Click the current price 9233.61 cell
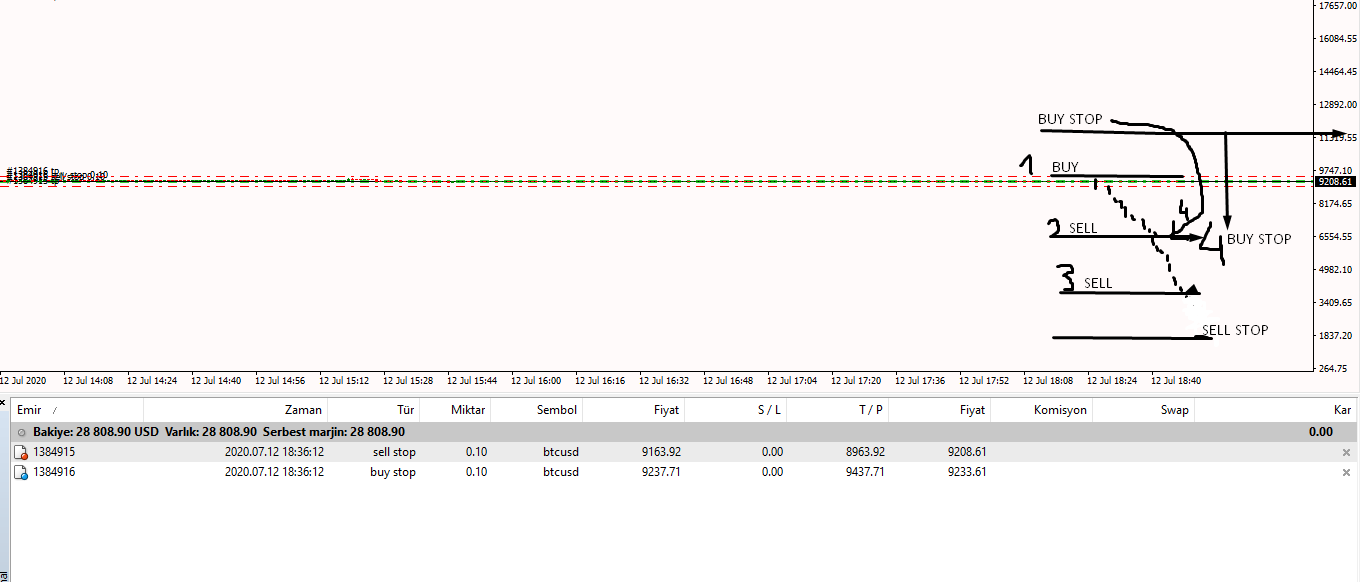Screen dimensions: 1360x582 967,472
